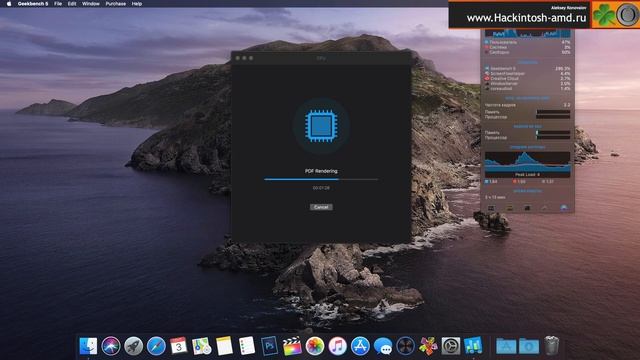Click the www.Hackintosh-amd.ru link banner

click(527, 18)
